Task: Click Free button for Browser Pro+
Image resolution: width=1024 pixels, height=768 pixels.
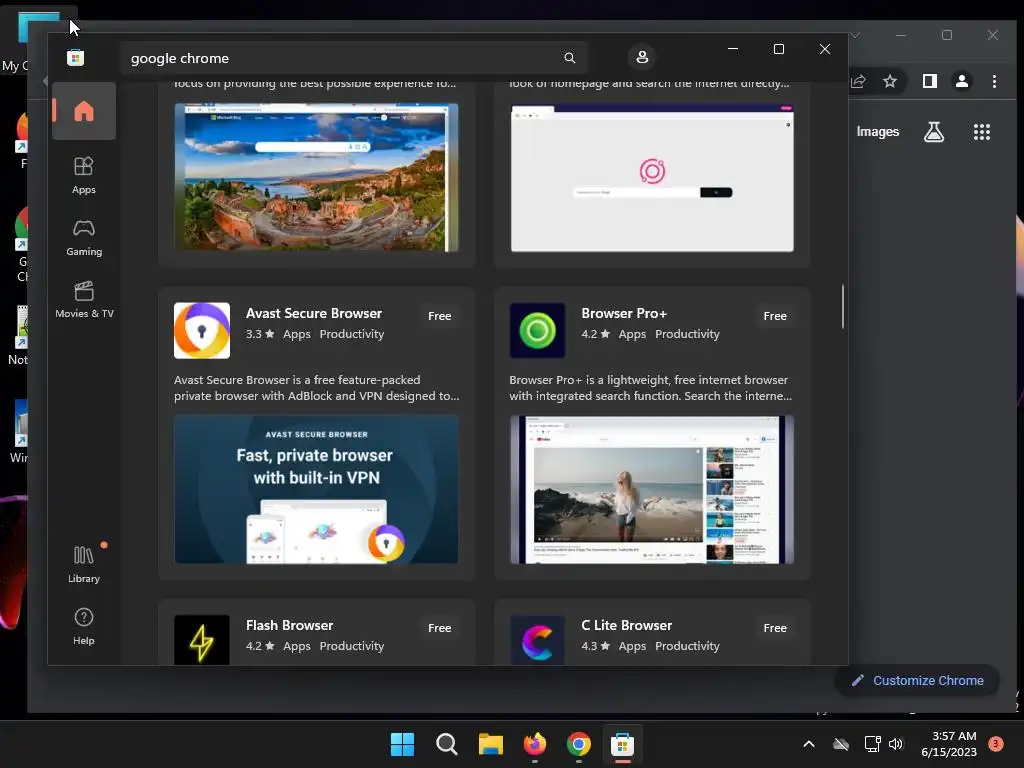Action: [x=775, y=316]
